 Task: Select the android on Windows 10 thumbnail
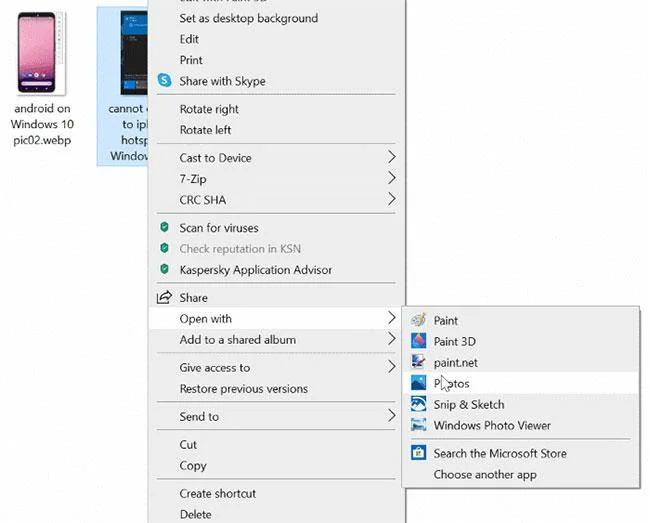[x=41, y=53]
